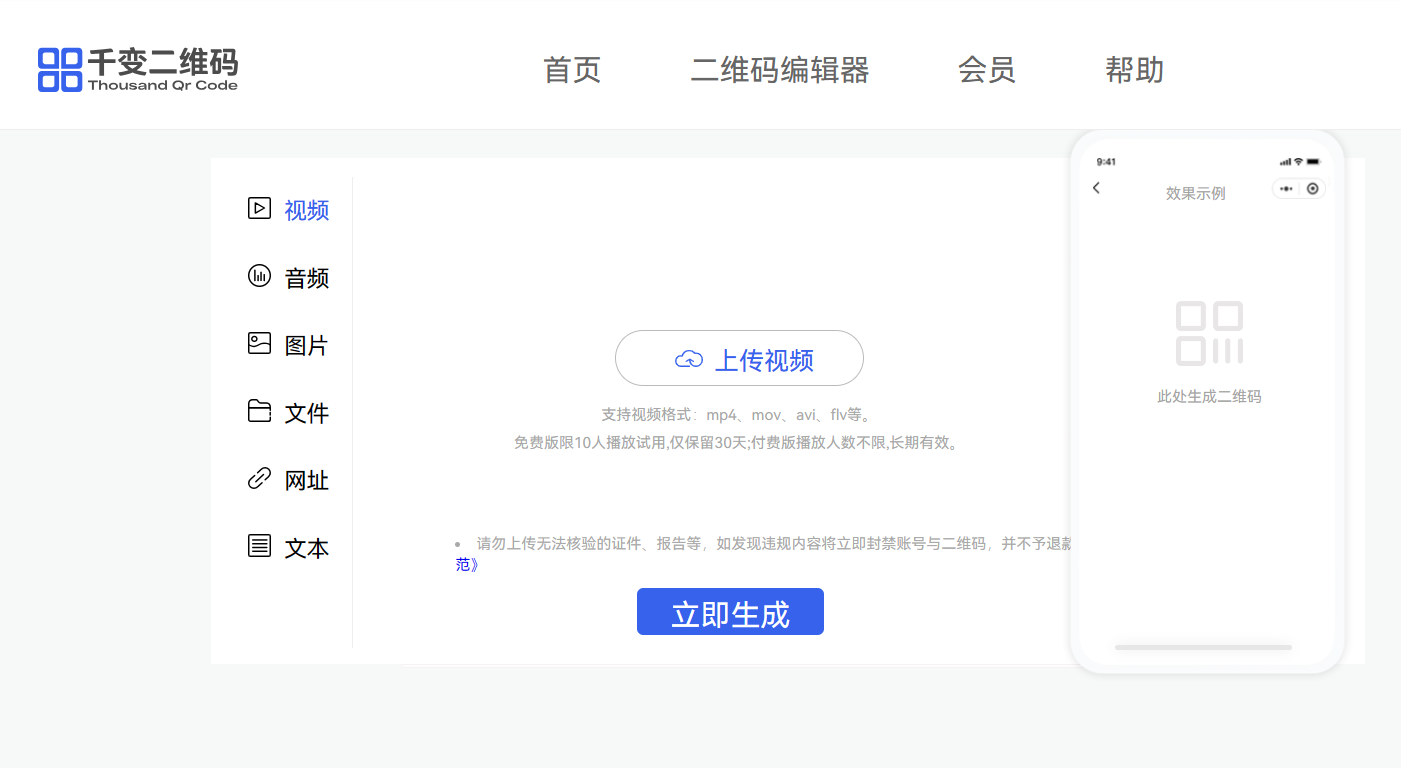Open the 首页 home page
The height and width of the screenshot is (777, 1401).
point(572,70)
